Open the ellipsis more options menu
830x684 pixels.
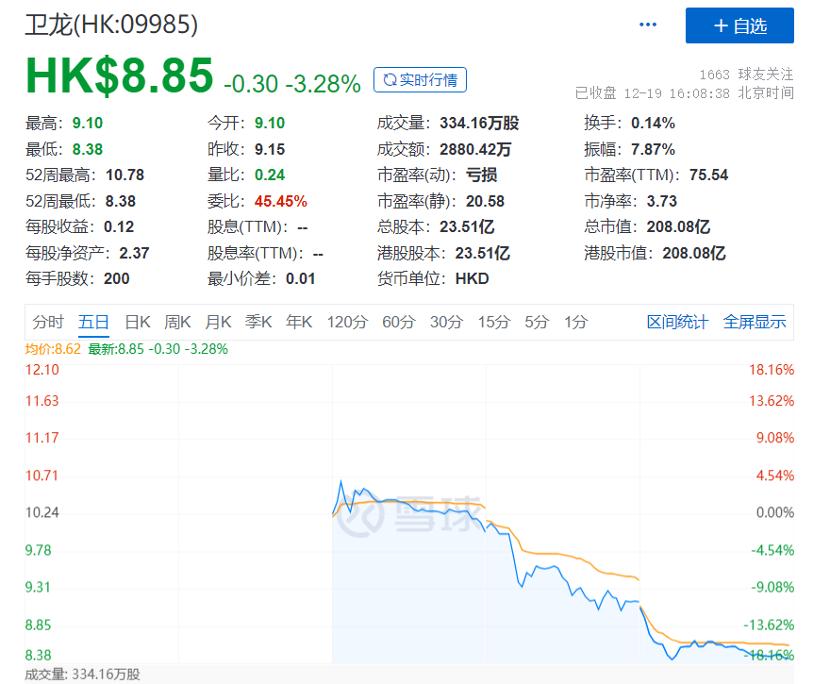pyautogui.click(x=647, y=24)
